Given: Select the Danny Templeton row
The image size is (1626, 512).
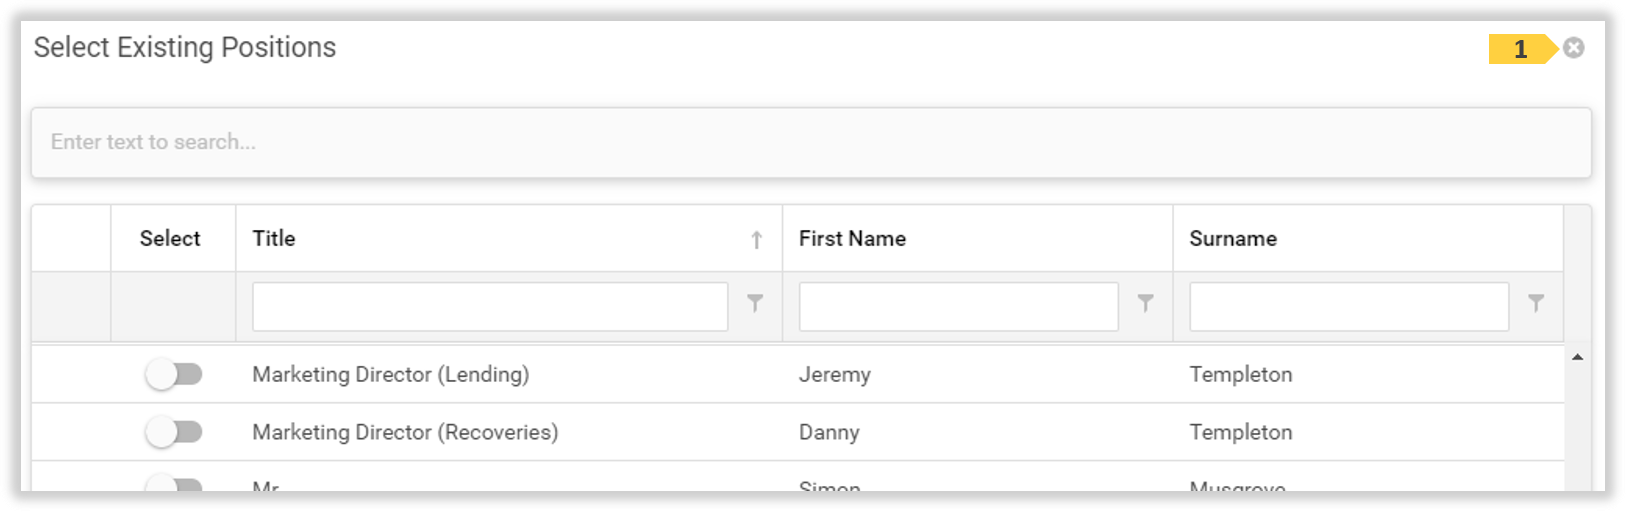Looking at the screenshot, I should (829, 432).
